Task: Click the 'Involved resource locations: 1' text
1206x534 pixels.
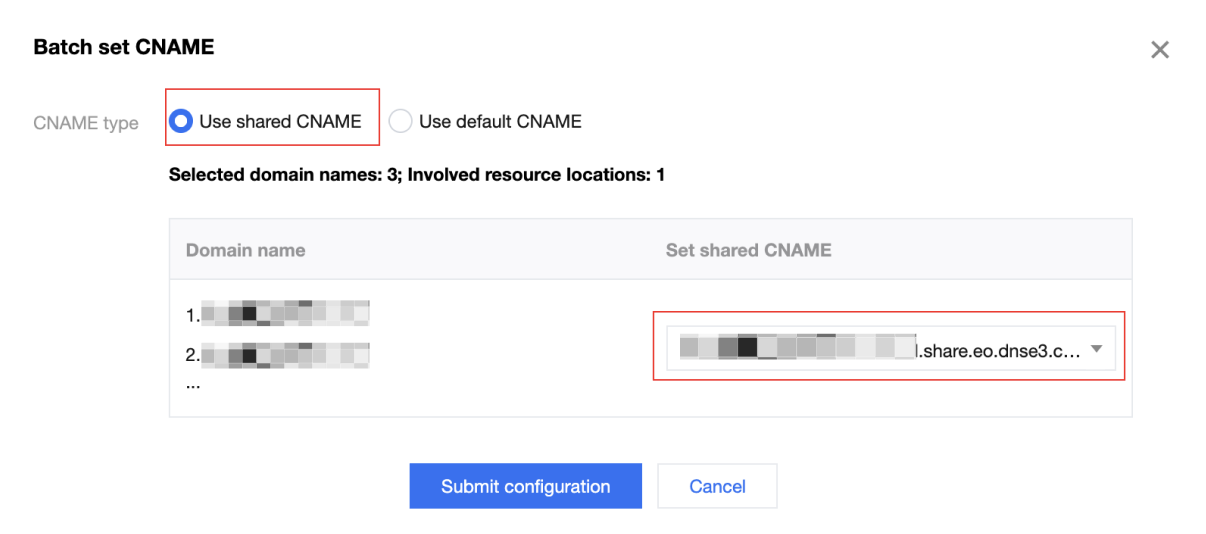Action: 536,175
